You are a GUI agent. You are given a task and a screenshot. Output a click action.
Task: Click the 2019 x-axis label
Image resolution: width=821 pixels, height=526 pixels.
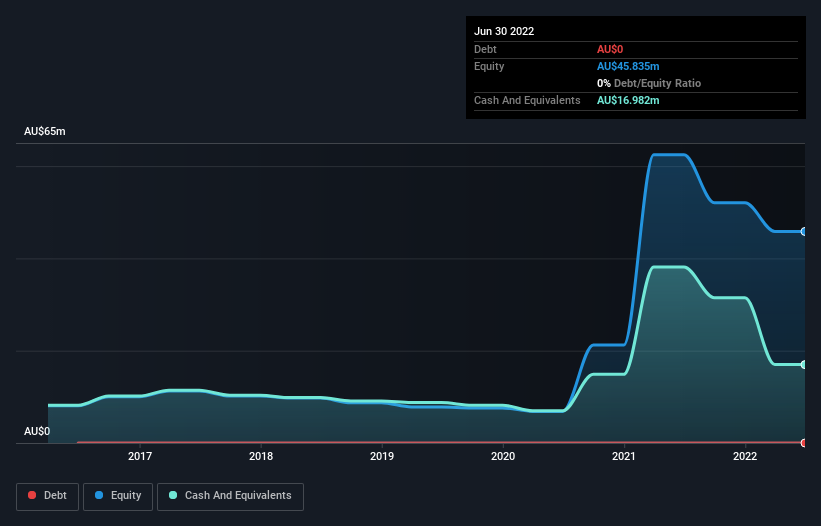click(382, 456)
